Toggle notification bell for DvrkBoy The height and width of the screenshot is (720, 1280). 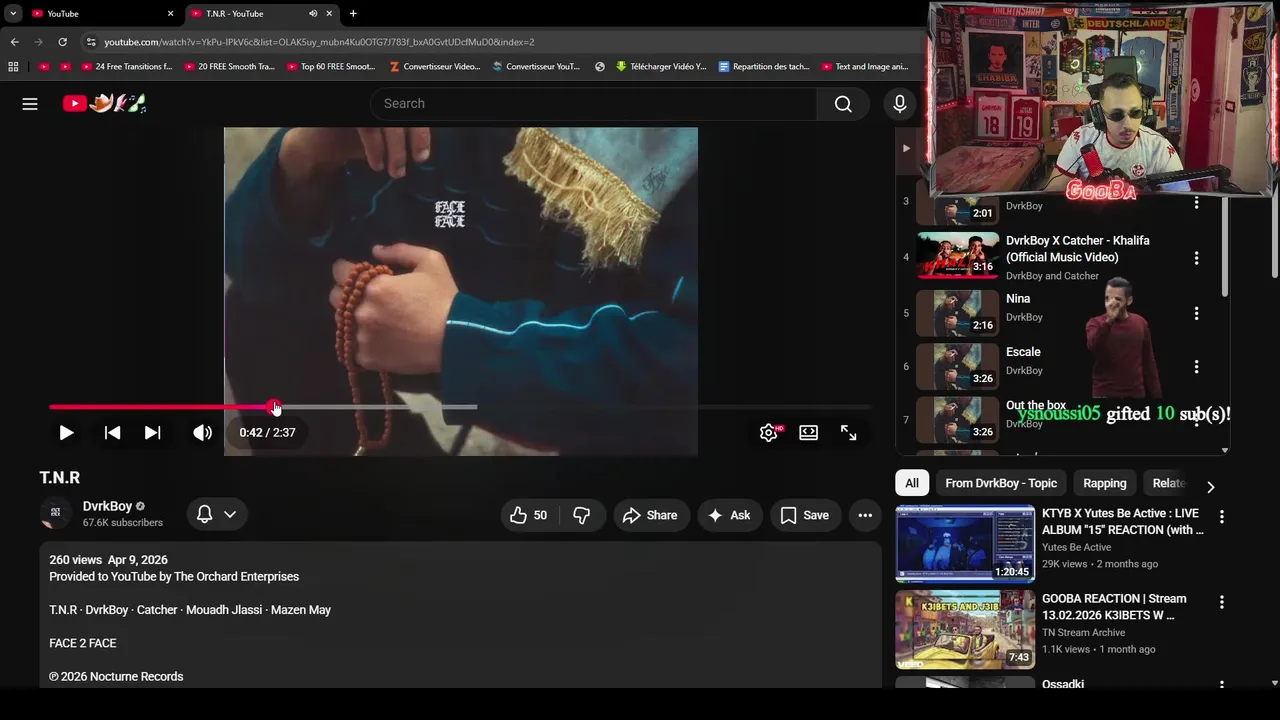(204, 514)
